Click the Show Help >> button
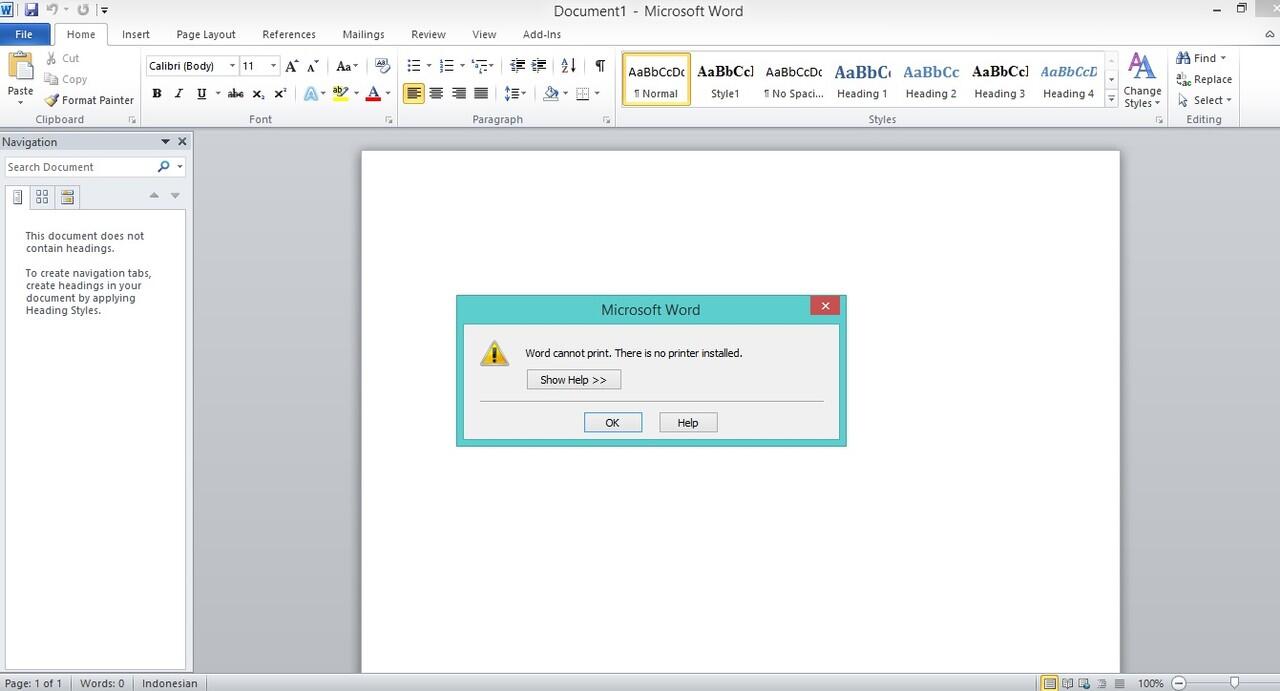The image size is (1280, 691). [x=574, y=380]
